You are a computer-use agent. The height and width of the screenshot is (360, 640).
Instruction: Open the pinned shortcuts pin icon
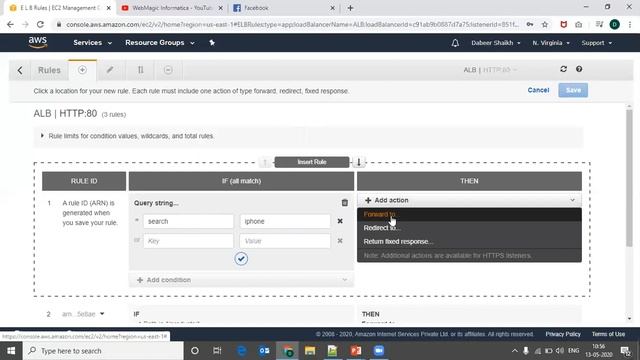click(212, 42)
